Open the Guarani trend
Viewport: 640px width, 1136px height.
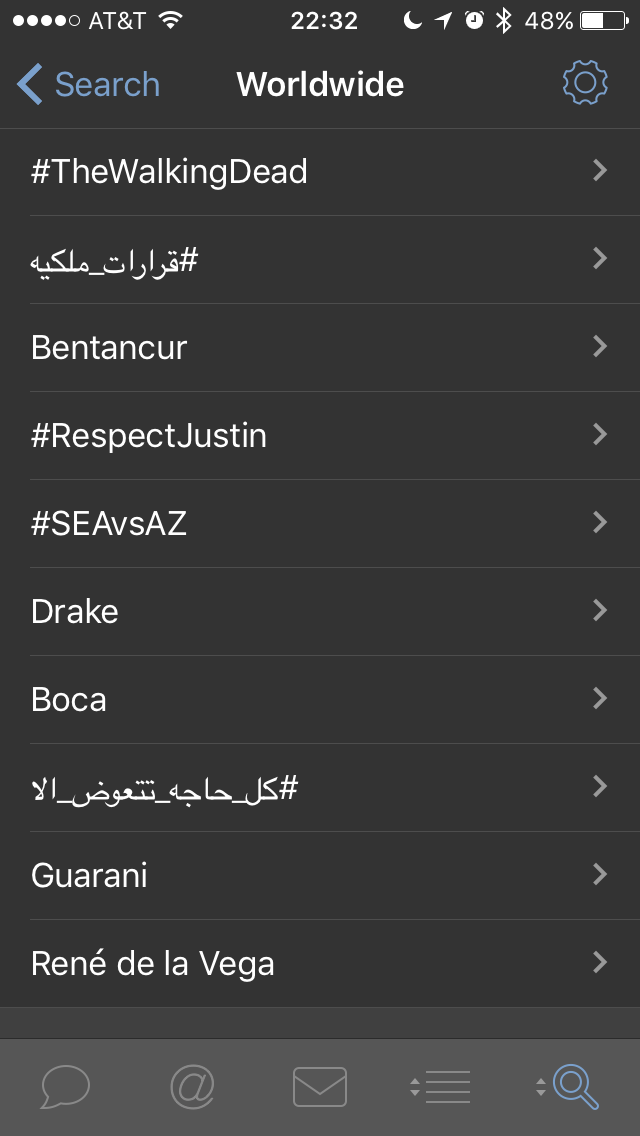point(90,875)
